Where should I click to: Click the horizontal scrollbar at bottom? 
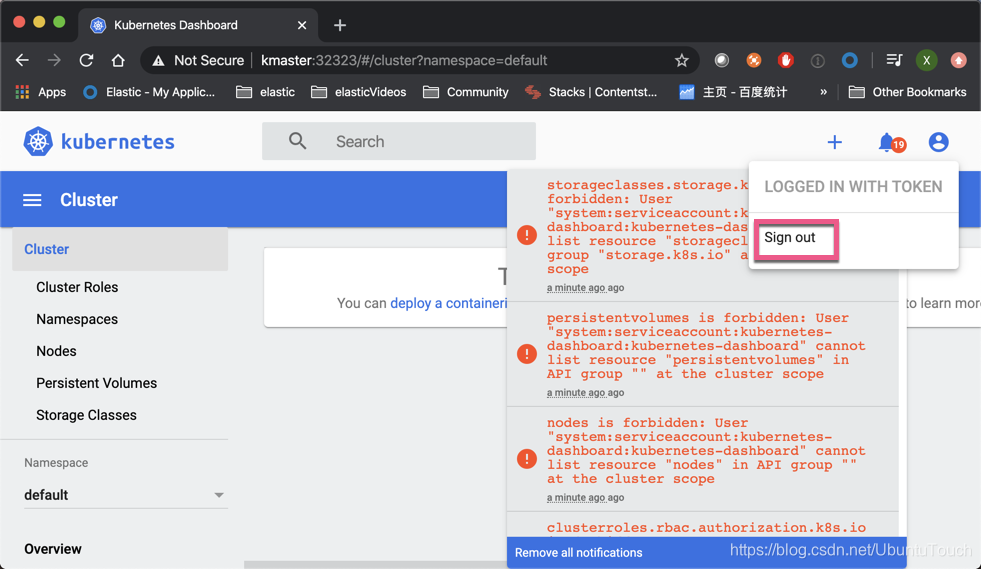(x=375, y=565)
